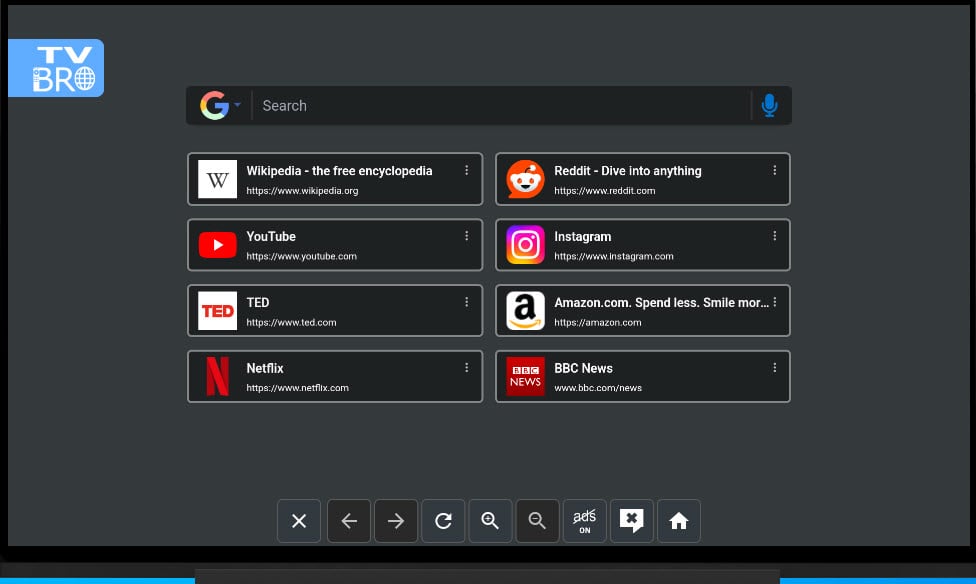Screen dimensions: 976x584
Task: Open BBC News bookmark three-dot menu
Action: click(x=774, y=368)
